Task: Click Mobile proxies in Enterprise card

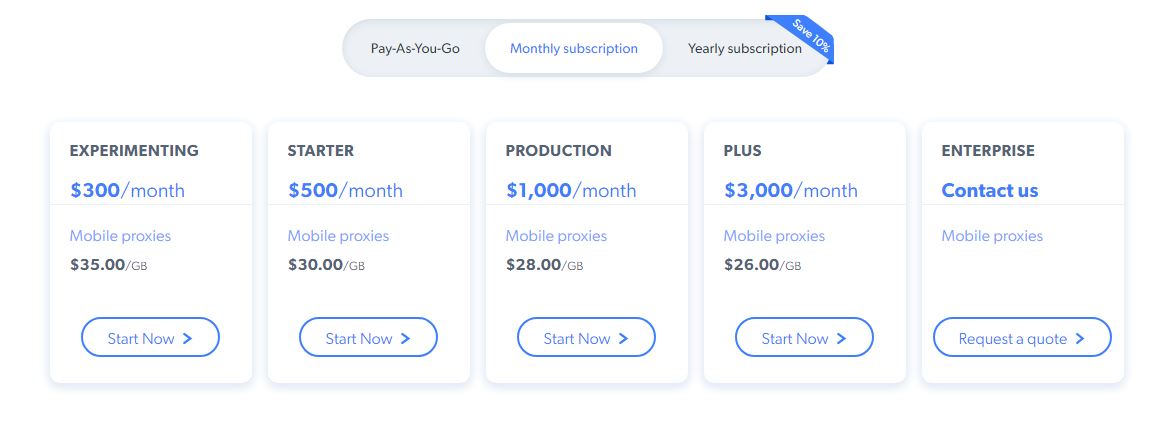Action: point(992,236)
